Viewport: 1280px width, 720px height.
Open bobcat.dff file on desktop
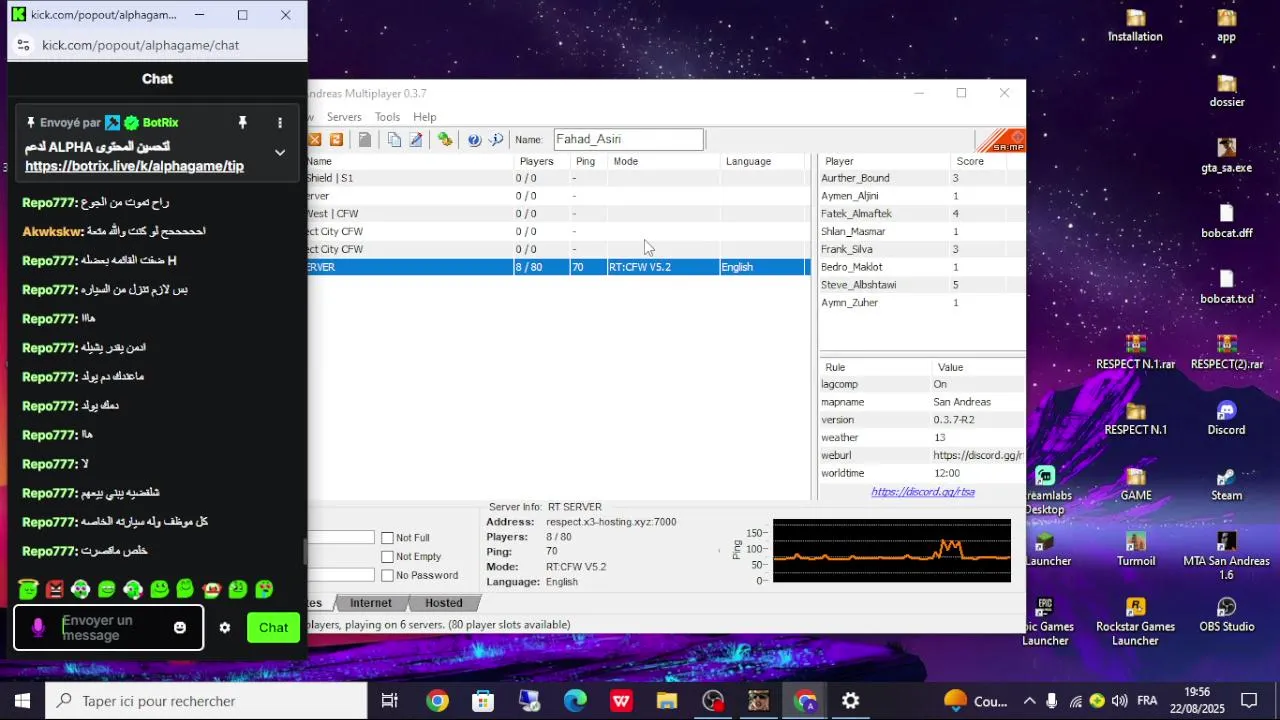[x=1226, y=221]
